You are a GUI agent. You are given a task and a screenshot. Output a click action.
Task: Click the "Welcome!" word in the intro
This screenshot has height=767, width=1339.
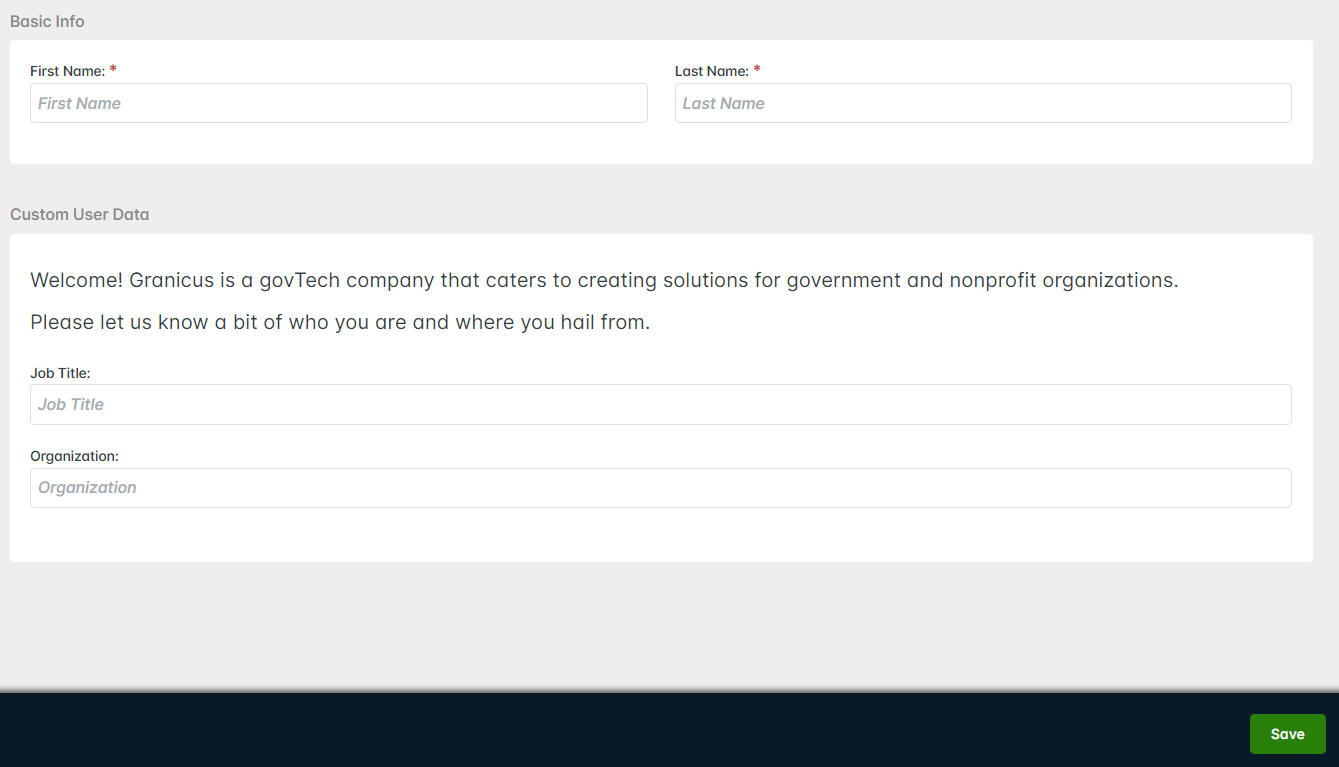[77, 280]
